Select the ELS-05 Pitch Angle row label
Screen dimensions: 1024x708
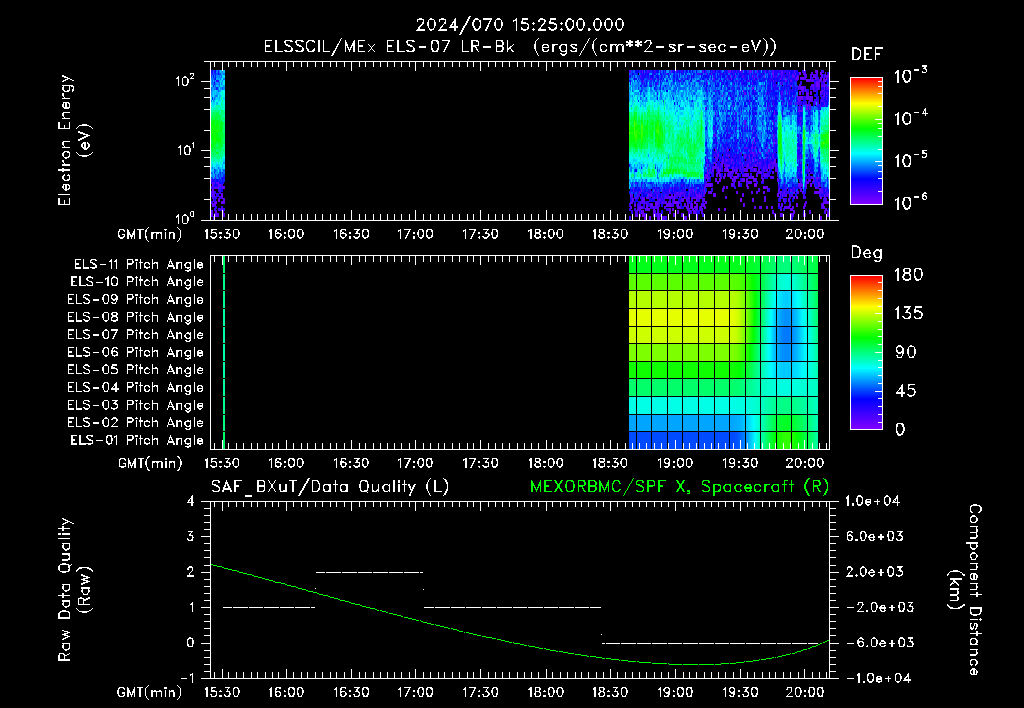click(136, 370)
